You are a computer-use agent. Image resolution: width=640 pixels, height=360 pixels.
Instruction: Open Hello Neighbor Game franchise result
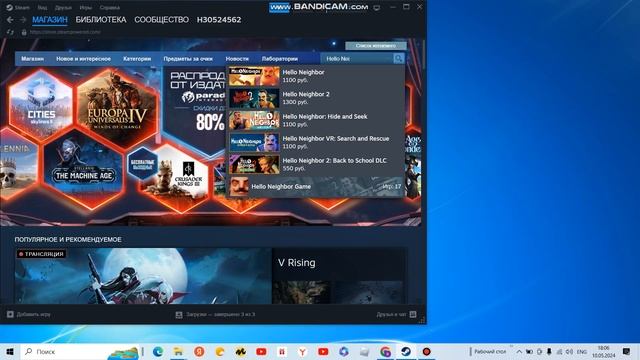point(316,187)
